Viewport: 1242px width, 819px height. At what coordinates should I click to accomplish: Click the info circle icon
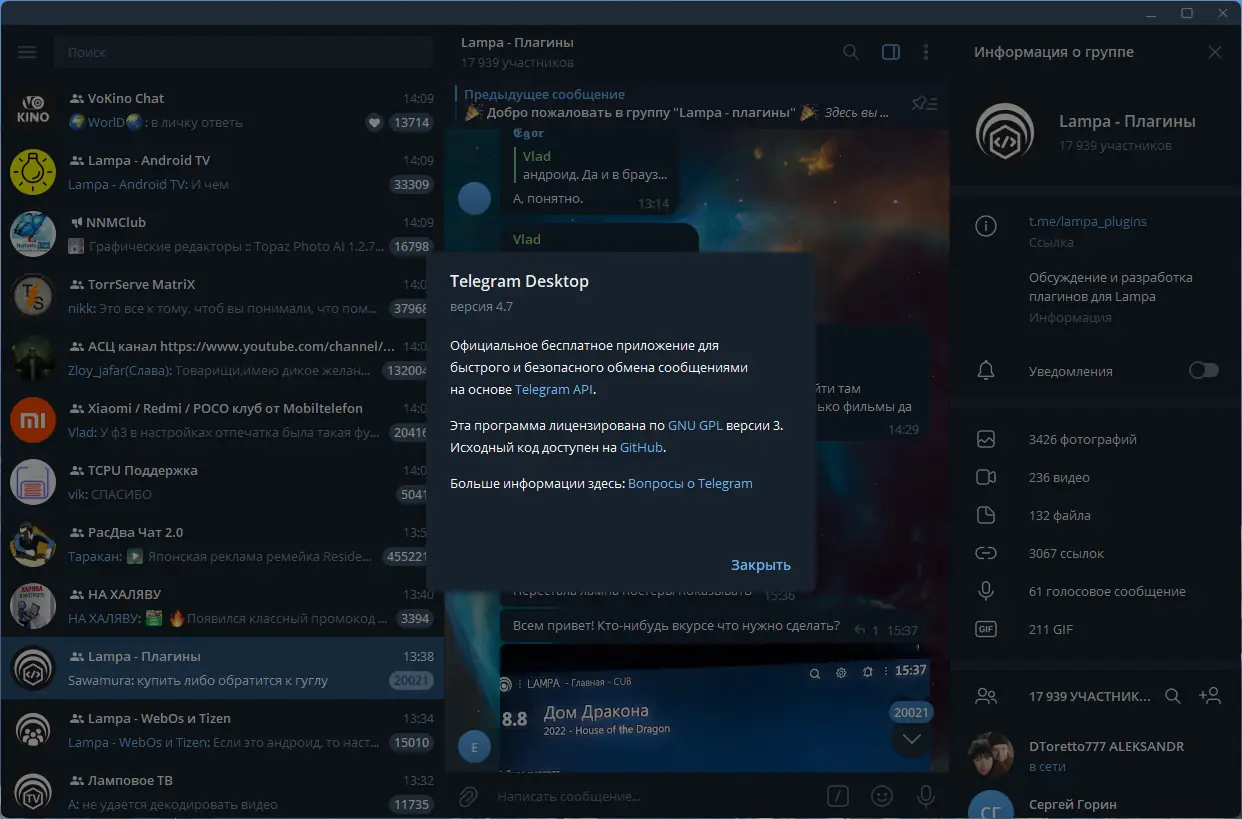pos(986,226)
